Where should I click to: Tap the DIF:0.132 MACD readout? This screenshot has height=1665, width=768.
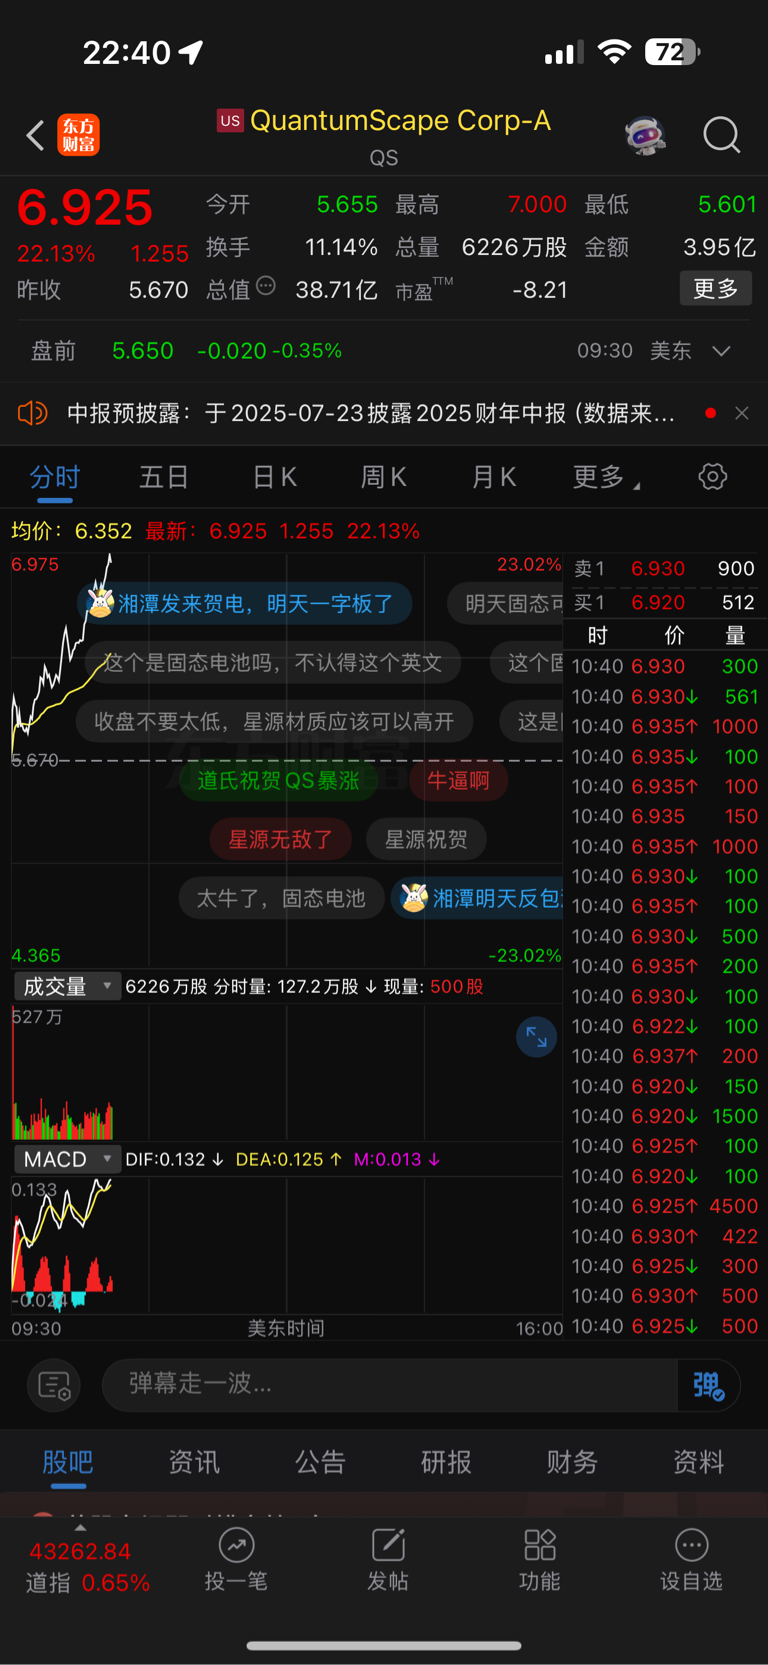[175, 1159]
